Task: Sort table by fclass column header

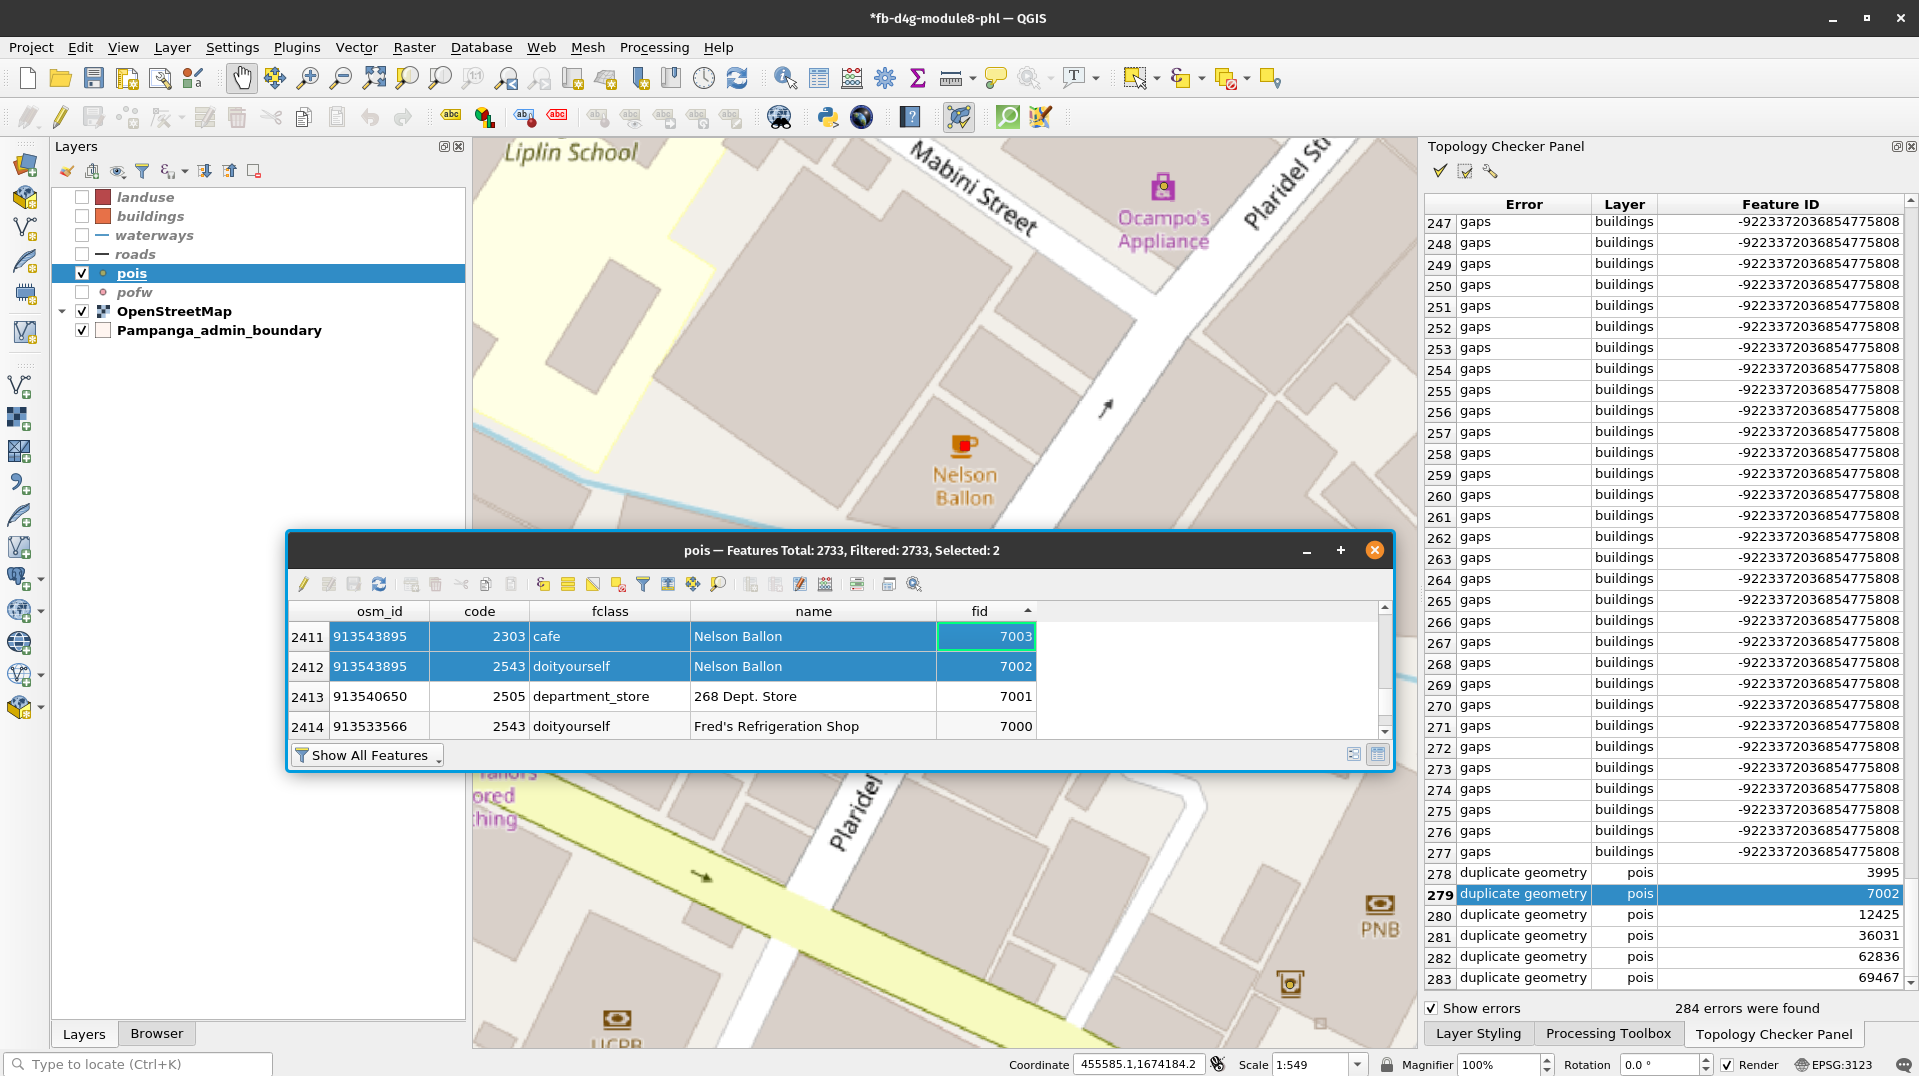Action: (x=609, y=611)
